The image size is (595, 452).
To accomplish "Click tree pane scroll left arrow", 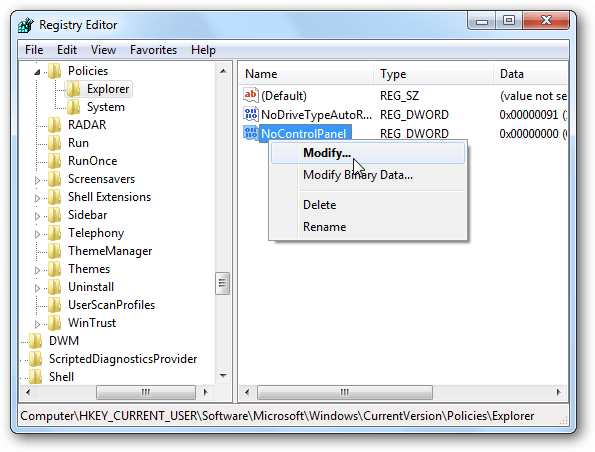I will [28, 392].
